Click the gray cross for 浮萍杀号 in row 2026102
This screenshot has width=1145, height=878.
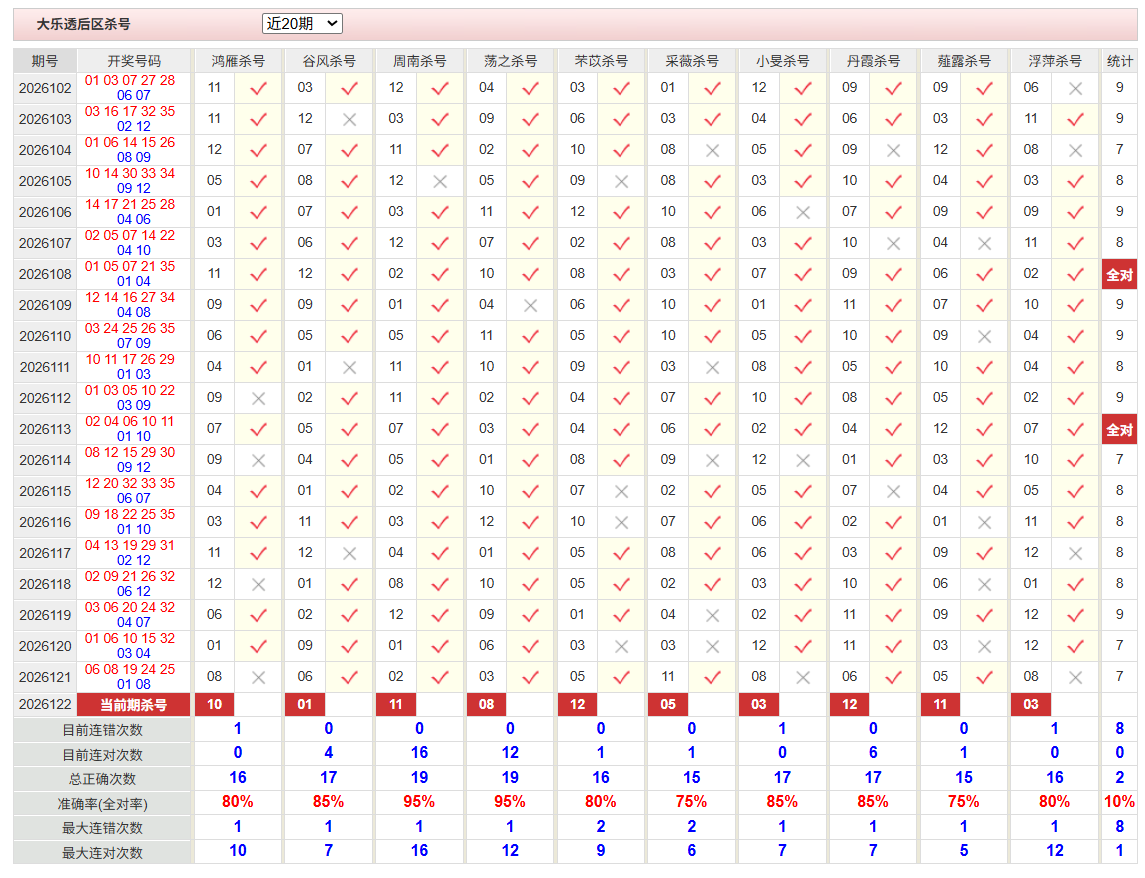tap(1075, 89)
